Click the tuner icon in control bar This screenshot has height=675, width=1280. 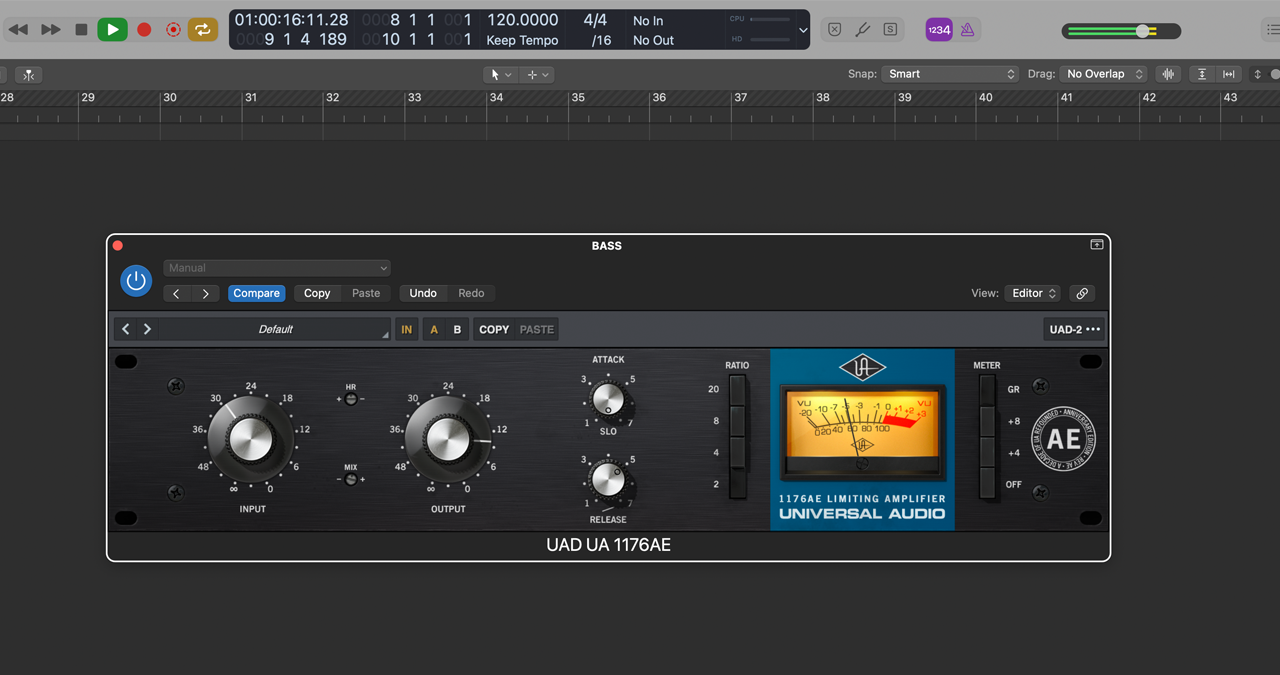tap(862, 30)
